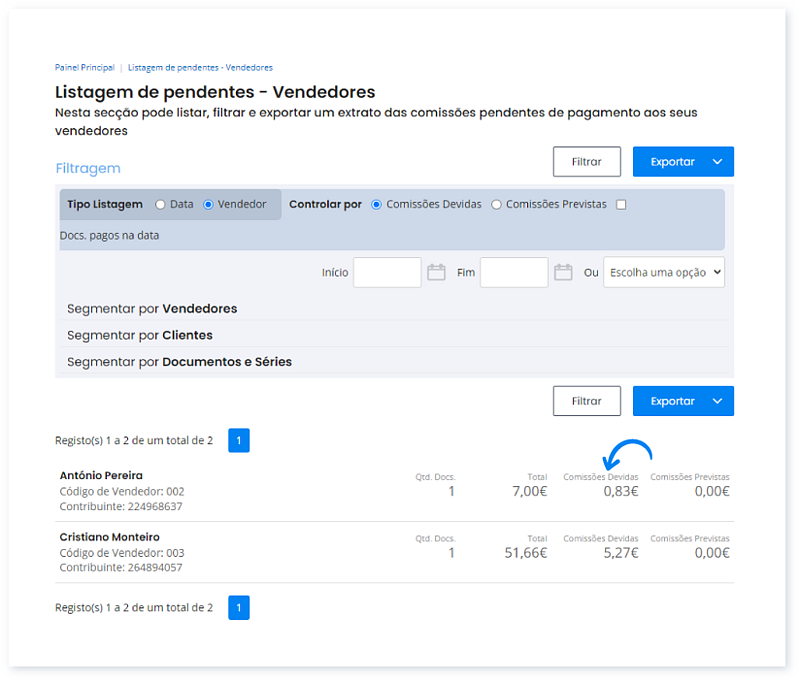Tick the Docs. pagos na data checkbox
The image size is (800, 681).
tap(621, 205)
